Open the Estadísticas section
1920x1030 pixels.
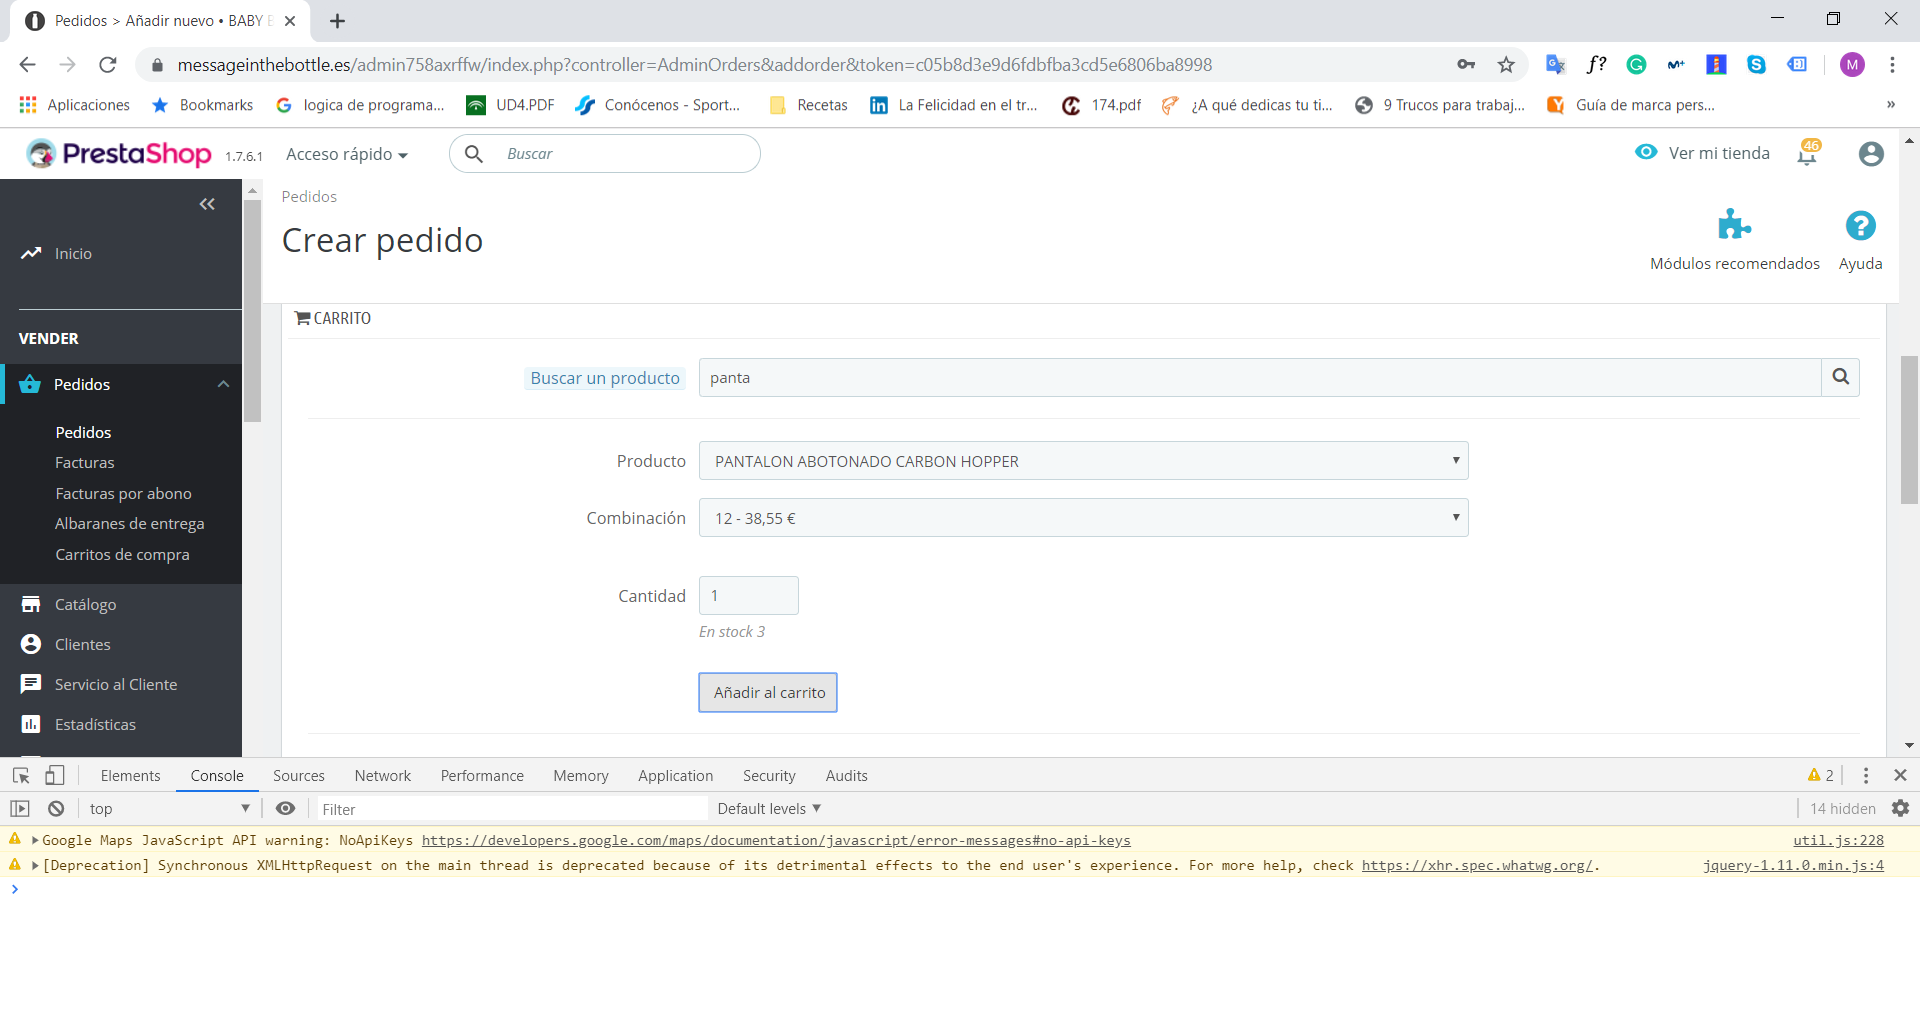[95, 725]
